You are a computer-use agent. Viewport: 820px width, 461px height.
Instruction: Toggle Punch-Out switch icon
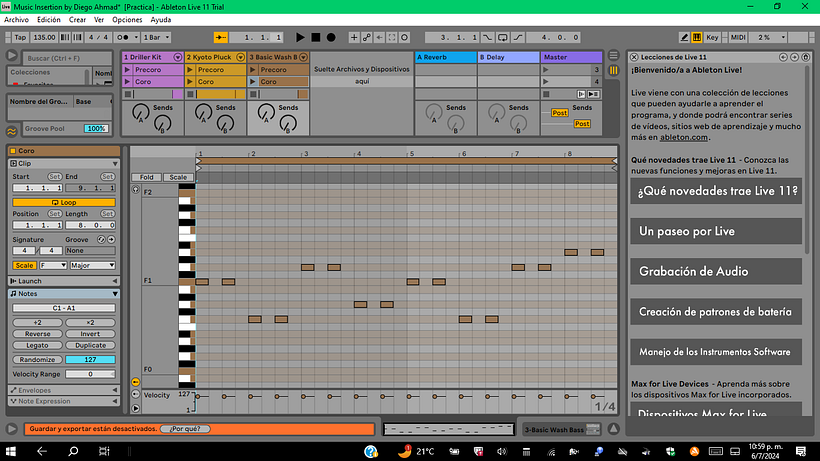518,38
